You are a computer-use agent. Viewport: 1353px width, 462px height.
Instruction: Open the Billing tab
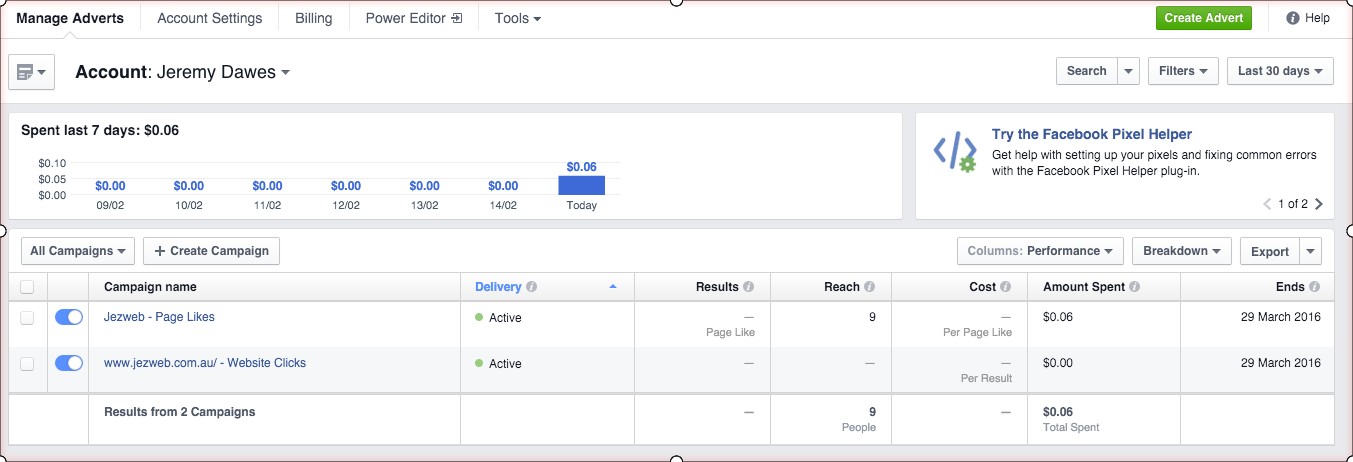pyautogui.click(x=313, y=18)
